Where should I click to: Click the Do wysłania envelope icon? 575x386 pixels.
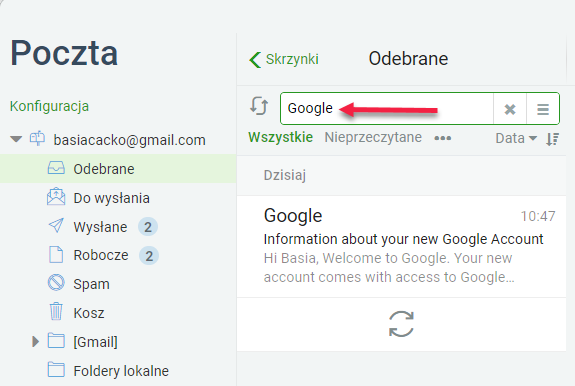point(56,196)
